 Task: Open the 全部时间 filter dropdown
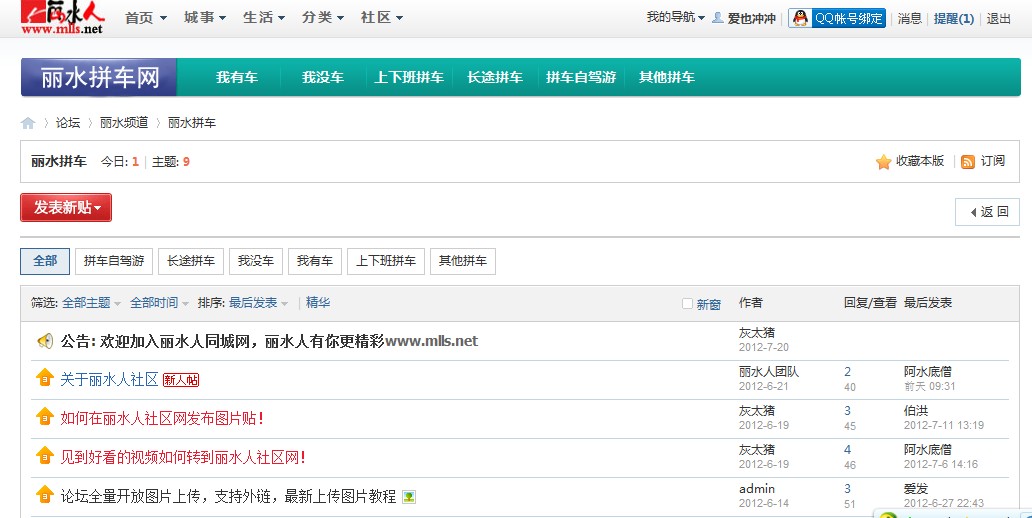coord(159,303)
